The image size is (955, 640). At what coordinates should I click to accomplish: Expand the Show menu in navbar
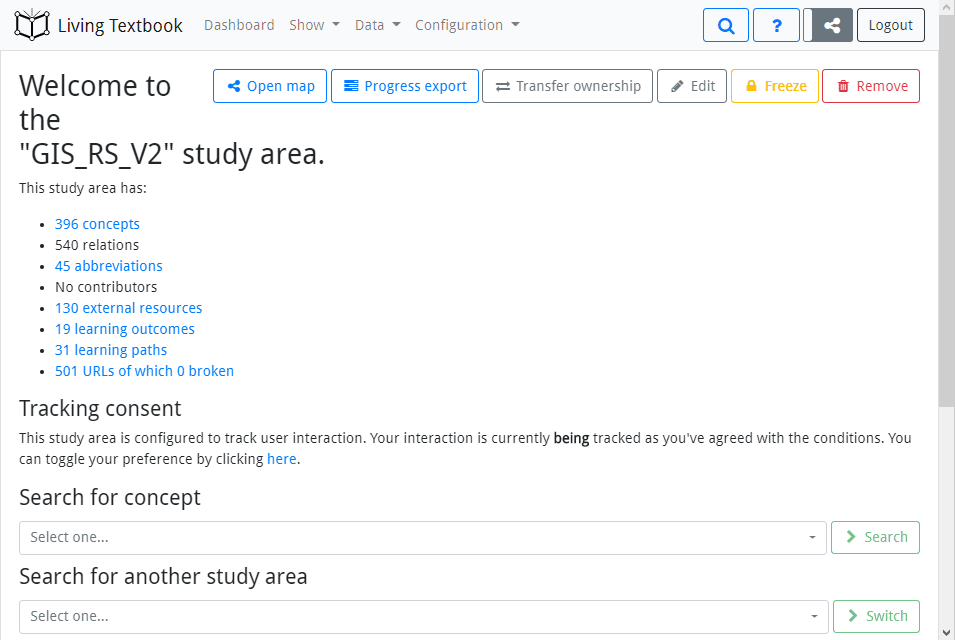314,25
